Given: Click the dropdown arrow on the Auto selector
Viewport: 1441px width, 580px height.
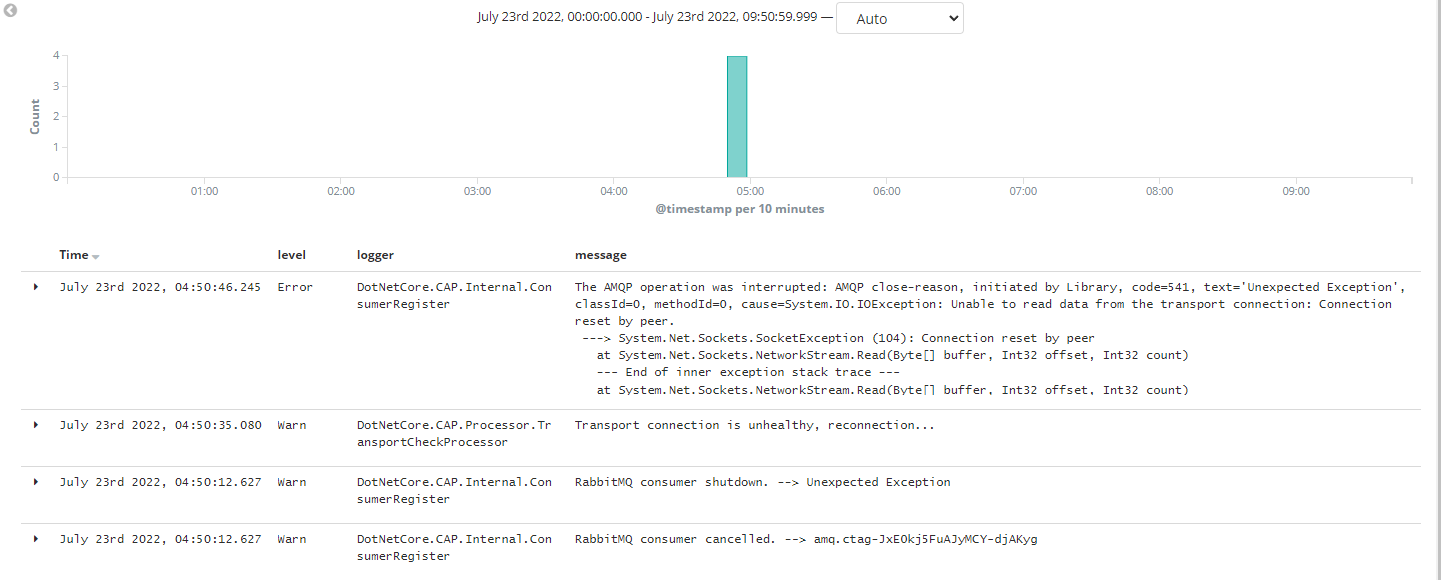Looking at the screenshot, I should click(x=948, y=18).
